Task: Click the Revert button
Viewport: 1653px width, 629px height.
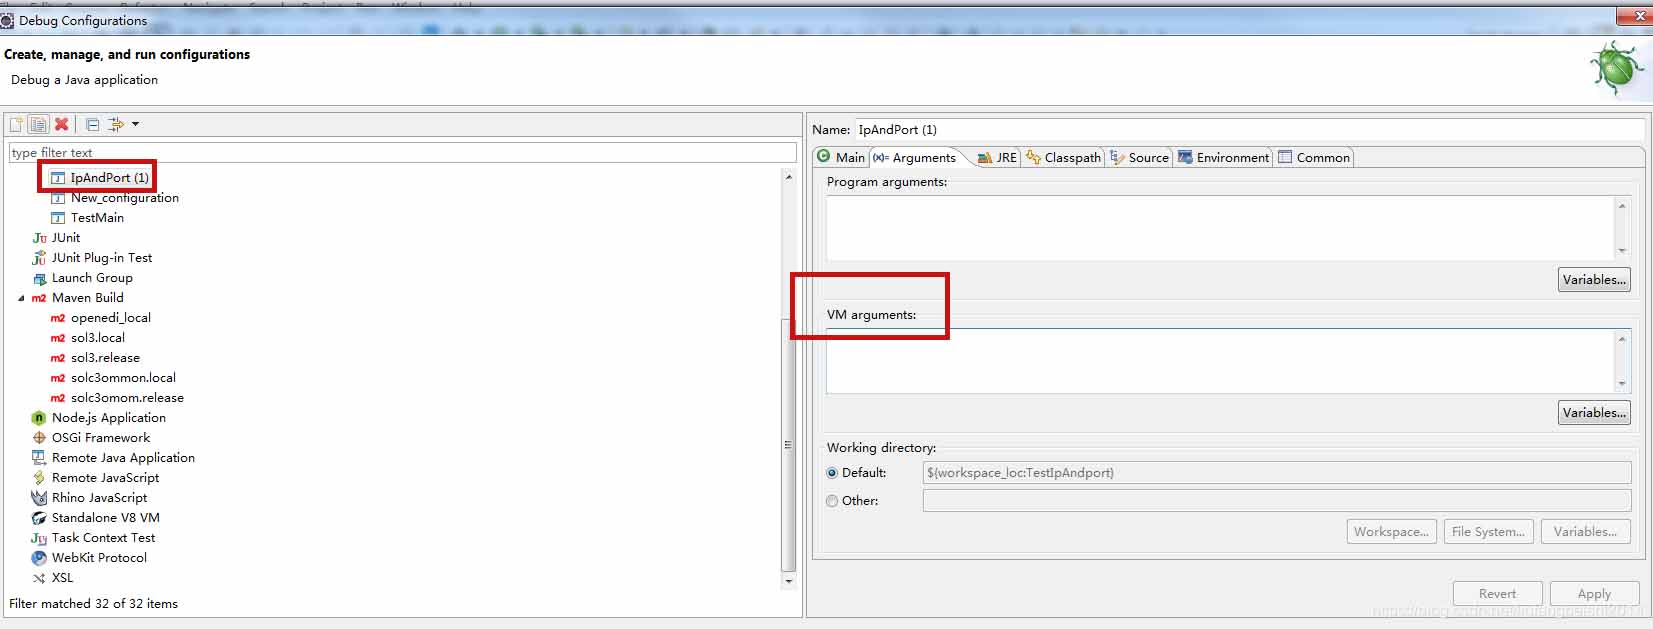Action: point(1497,593)
